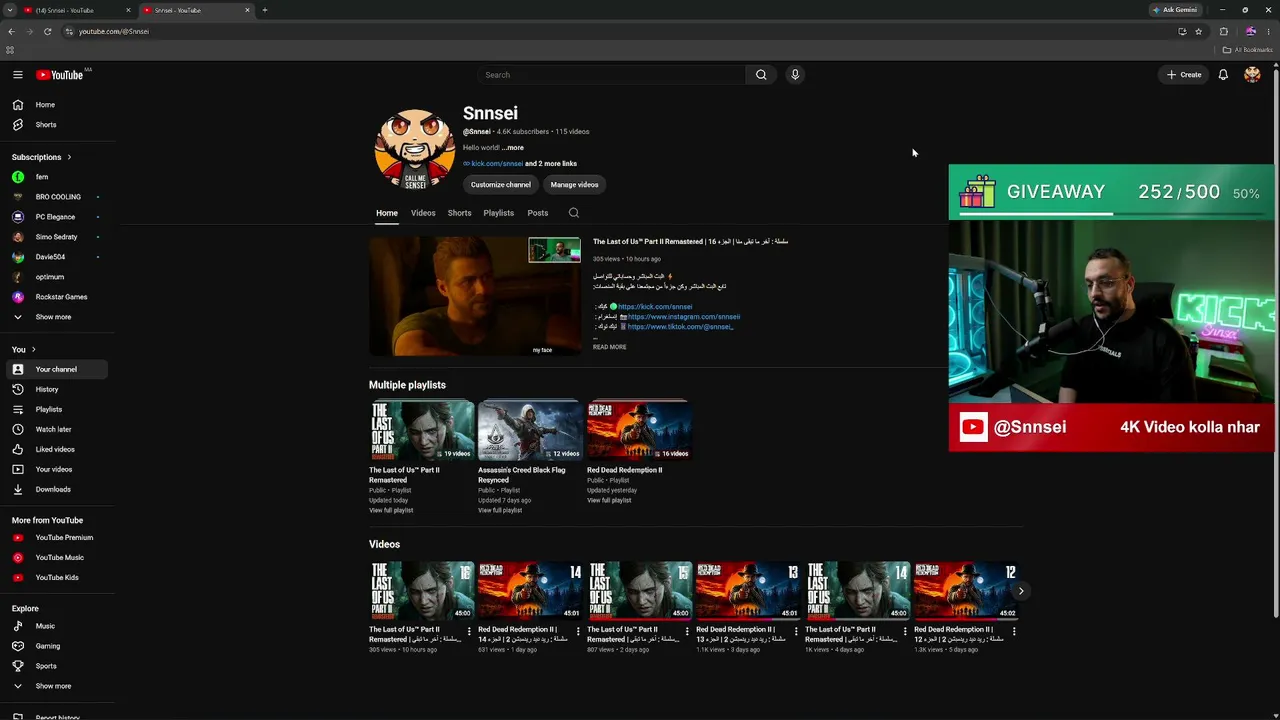Open Your videos in the sidebar
The height and width of the screenshot is (720, 1280).
(55, 469)
